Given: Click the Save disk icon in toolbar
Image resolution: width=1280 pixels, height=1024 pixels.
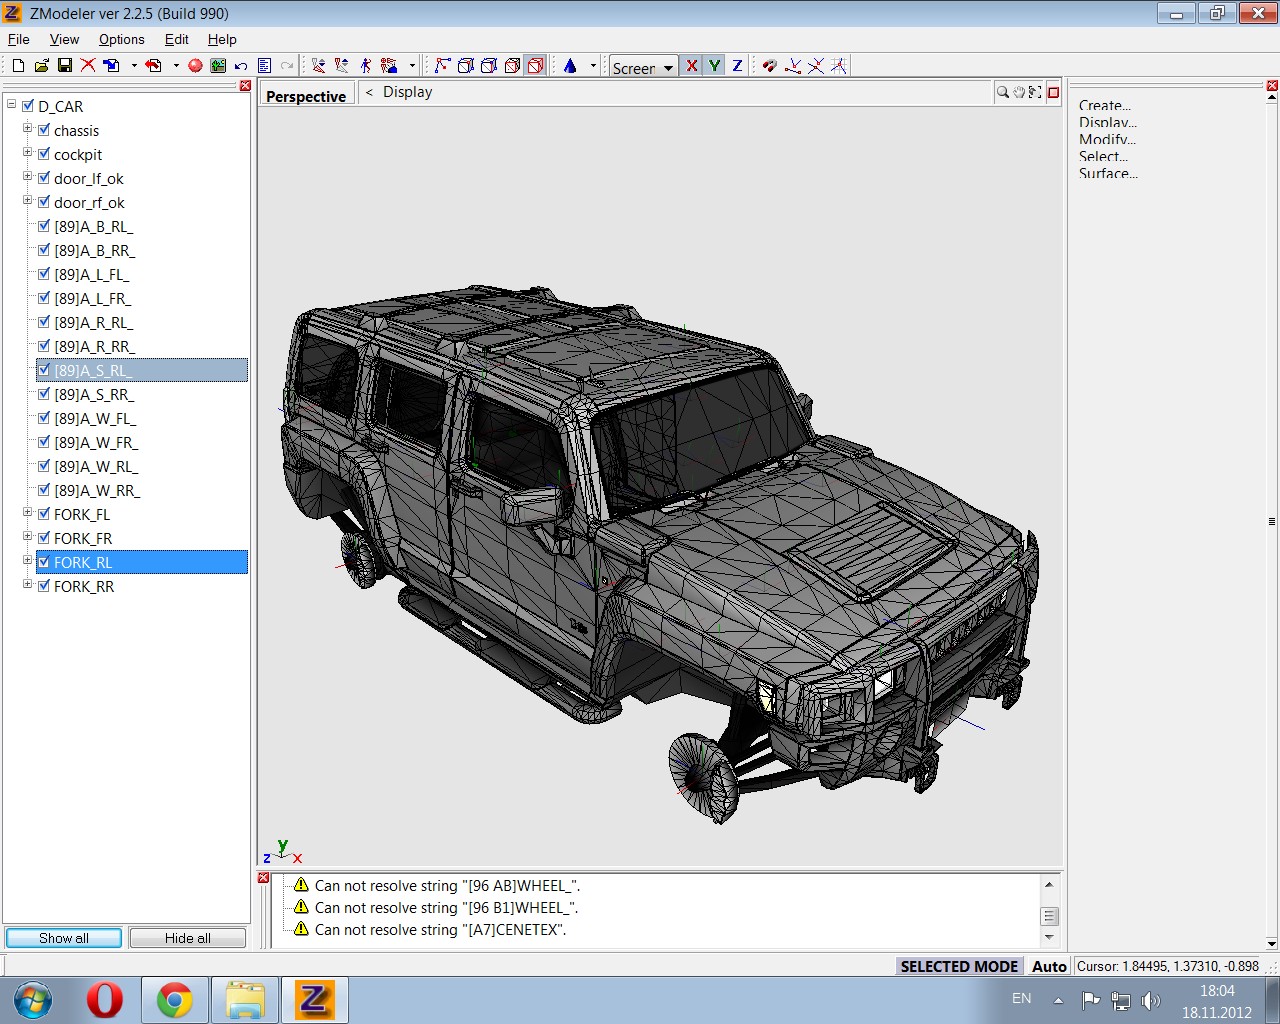Looking at the screenshot, I should pos(65,66).
